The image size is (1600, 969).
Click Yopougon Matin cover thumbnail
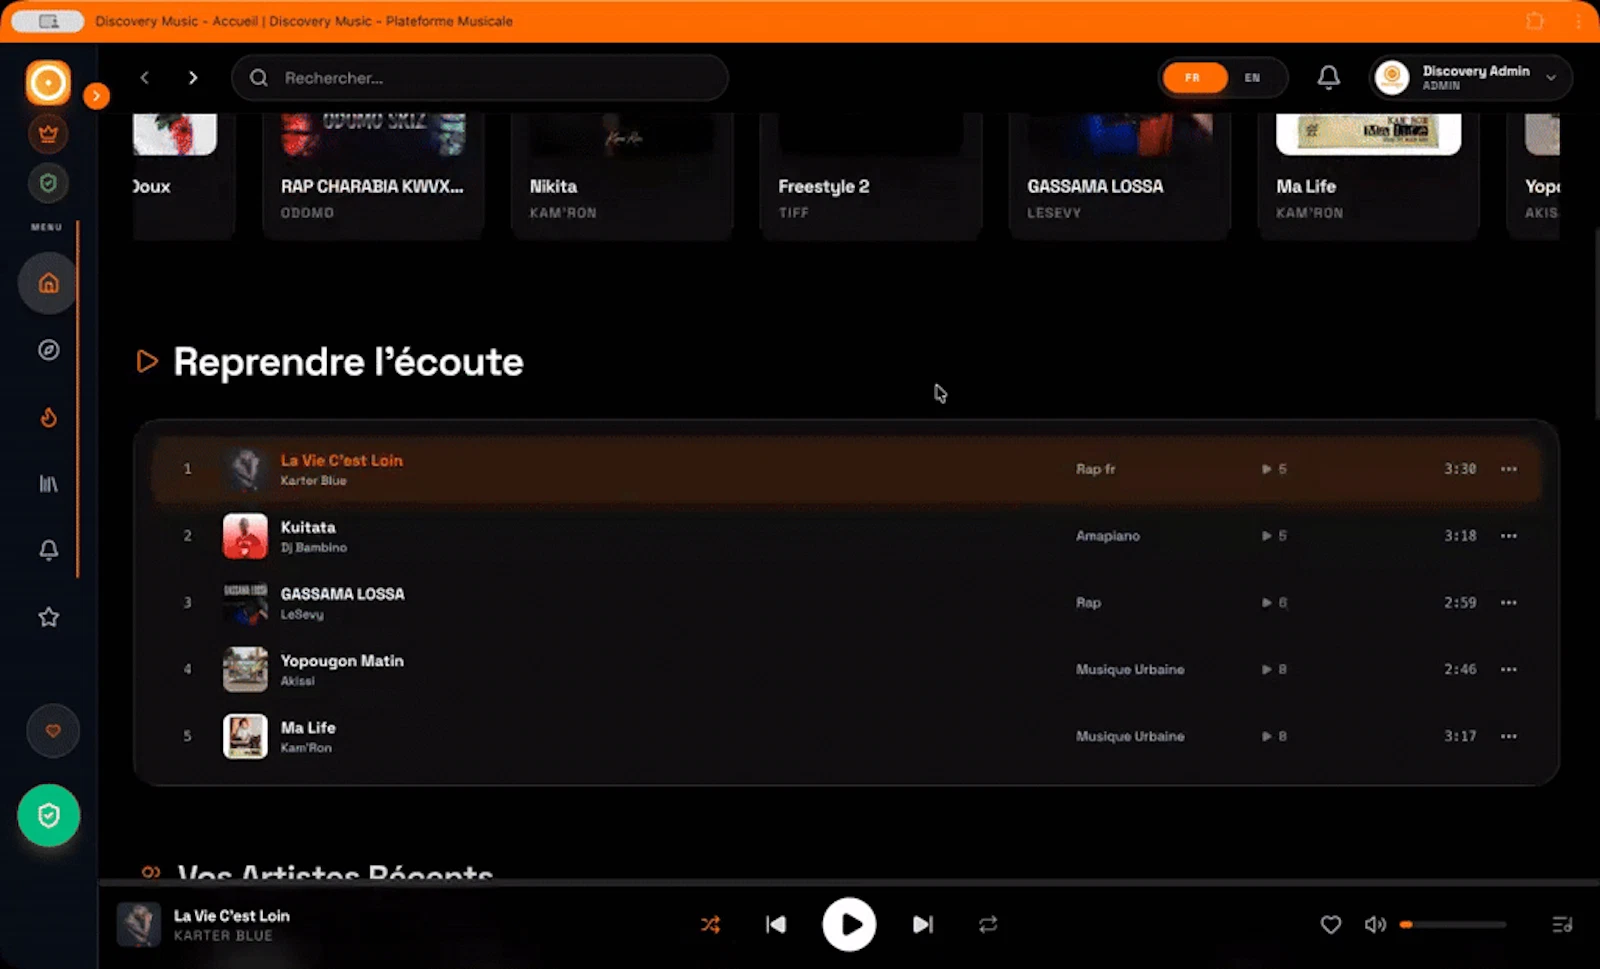click(x=245, y=670)
